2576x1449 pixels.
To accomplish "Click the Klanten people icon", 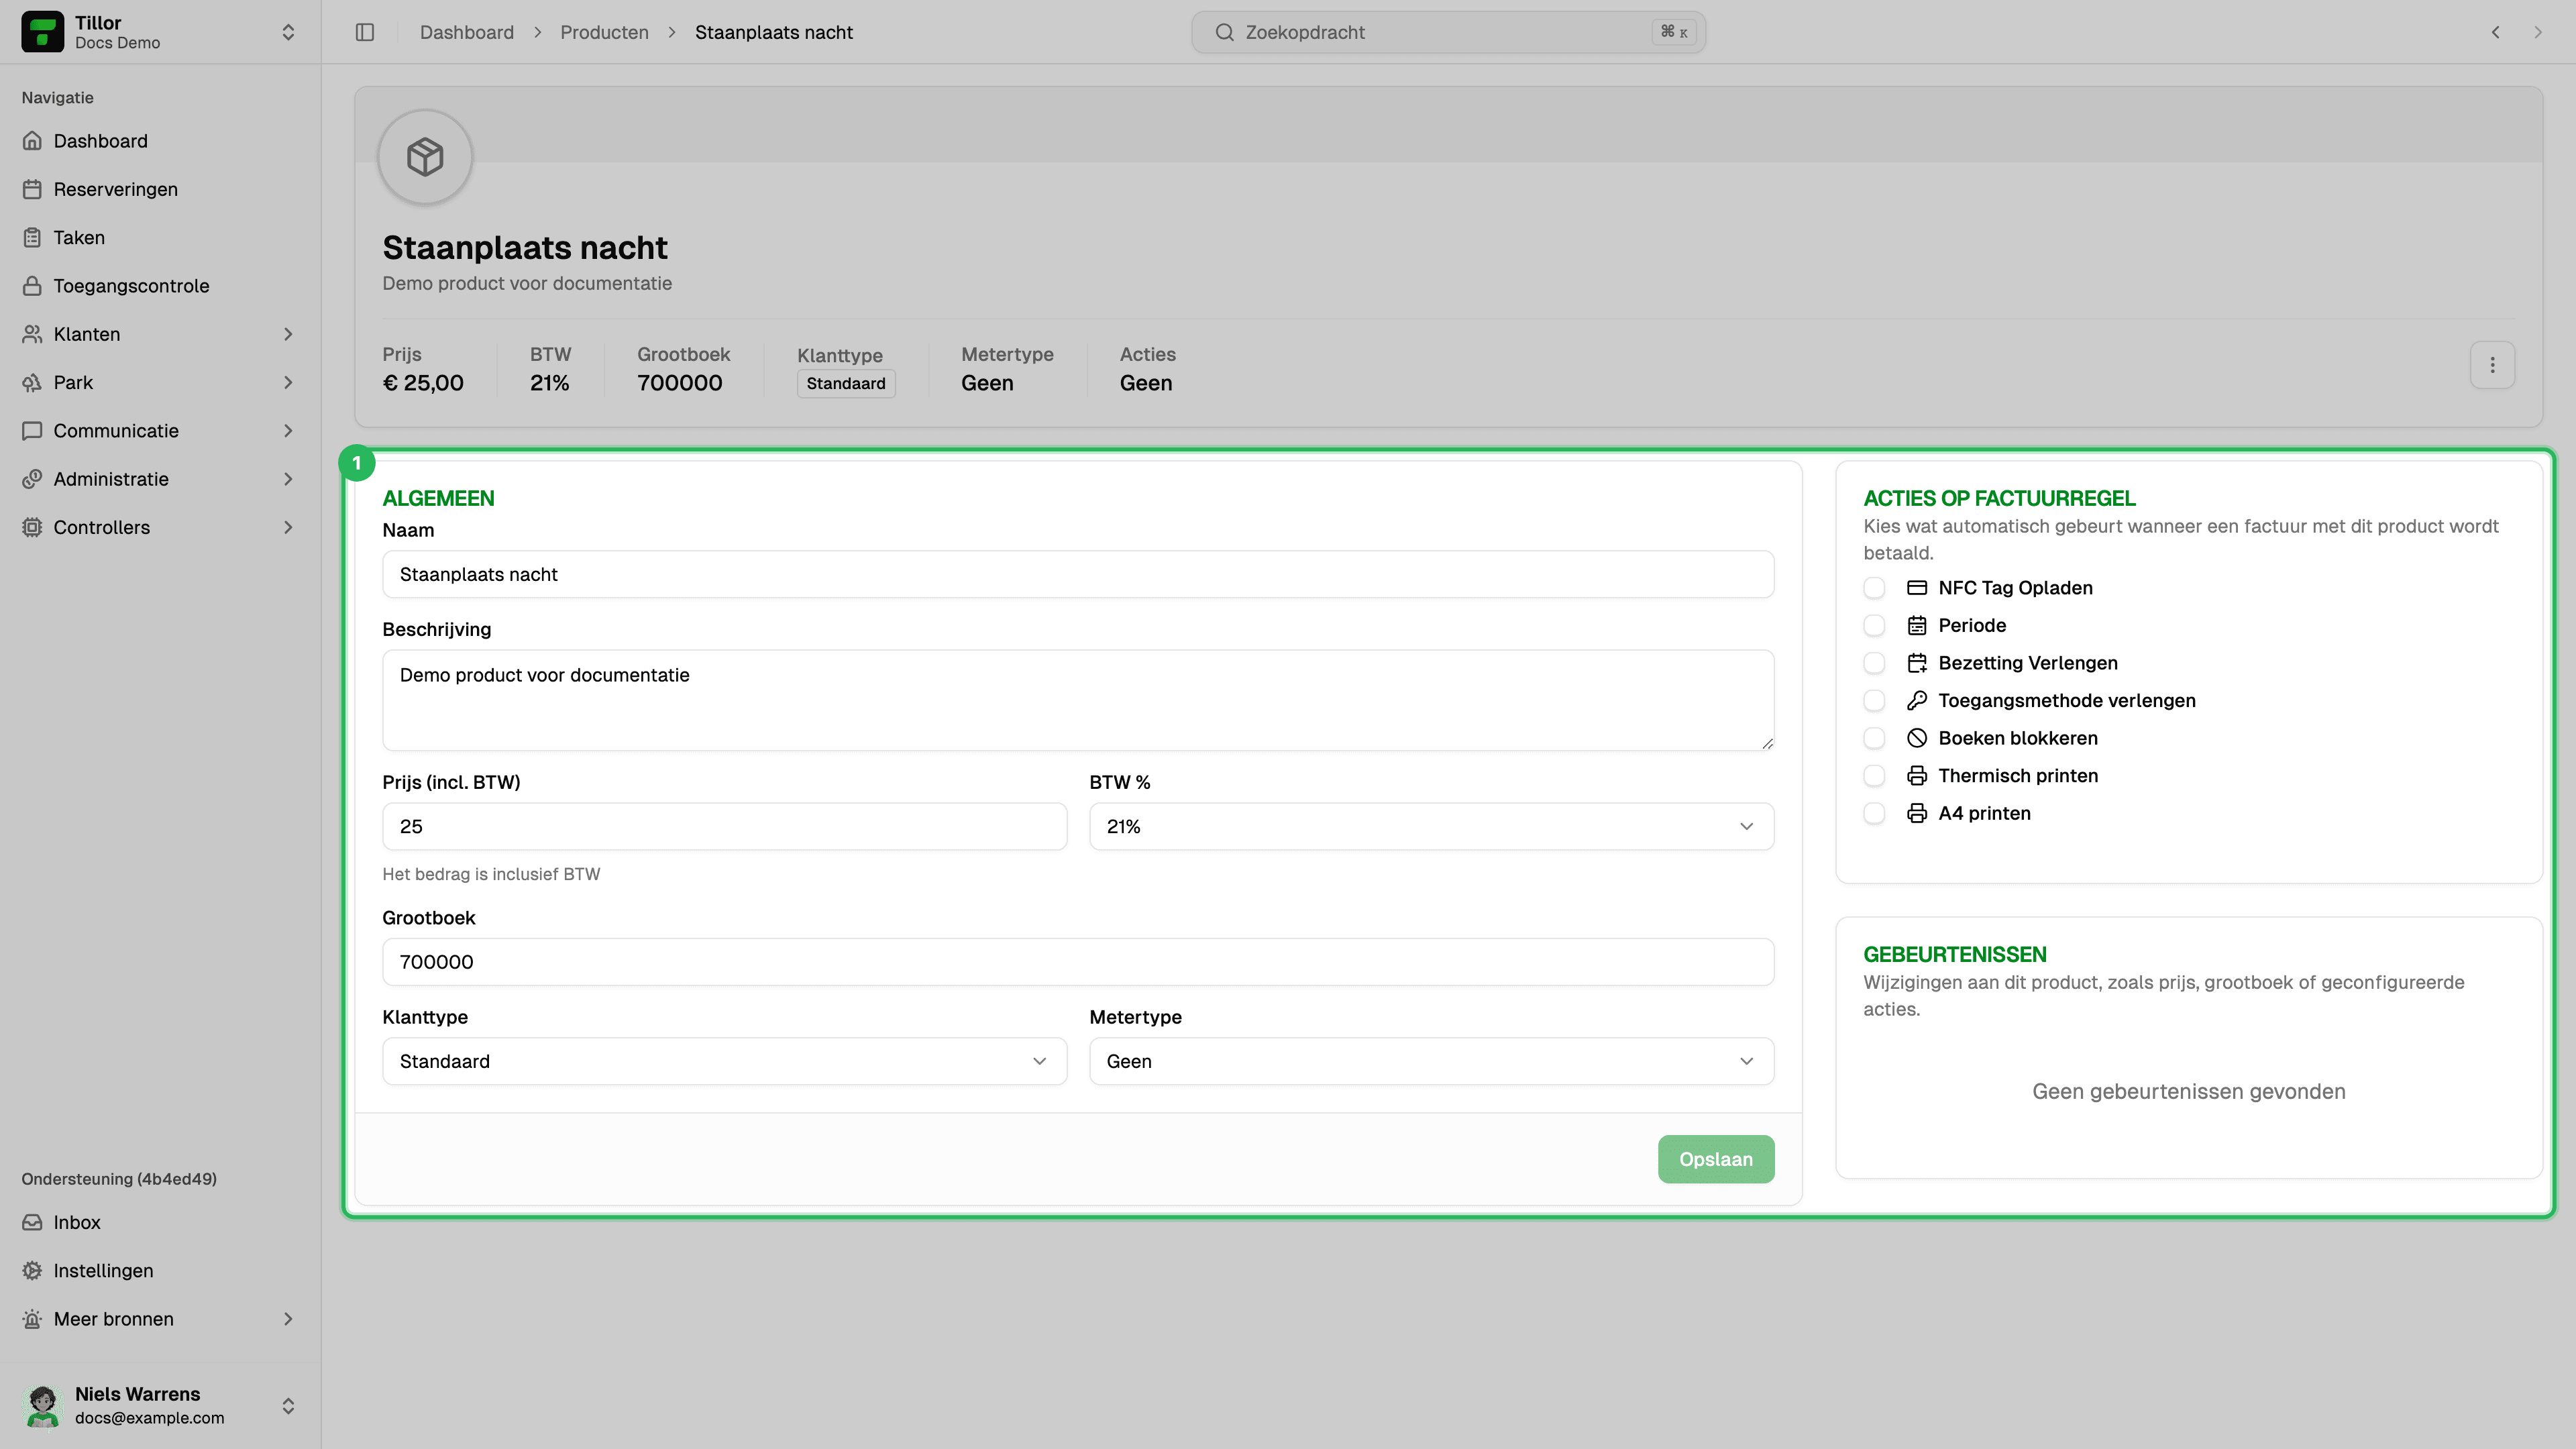I will coord(32,334).
